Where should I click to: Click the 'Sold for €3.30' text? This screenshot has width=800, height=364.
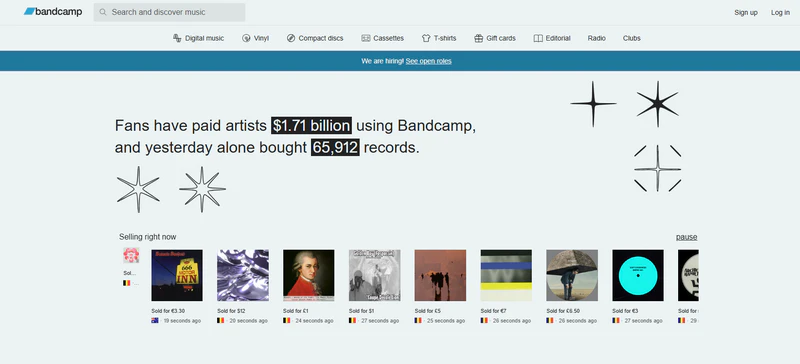(168, 310)
